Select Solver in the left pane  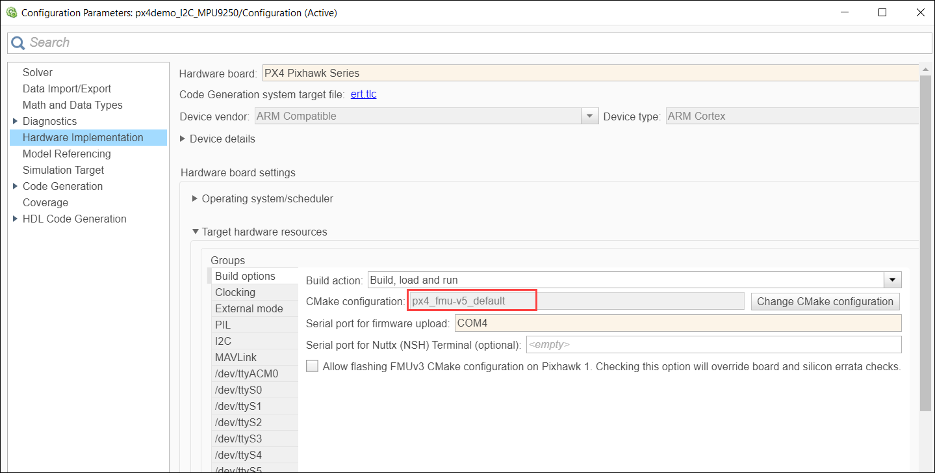[38, 73]
